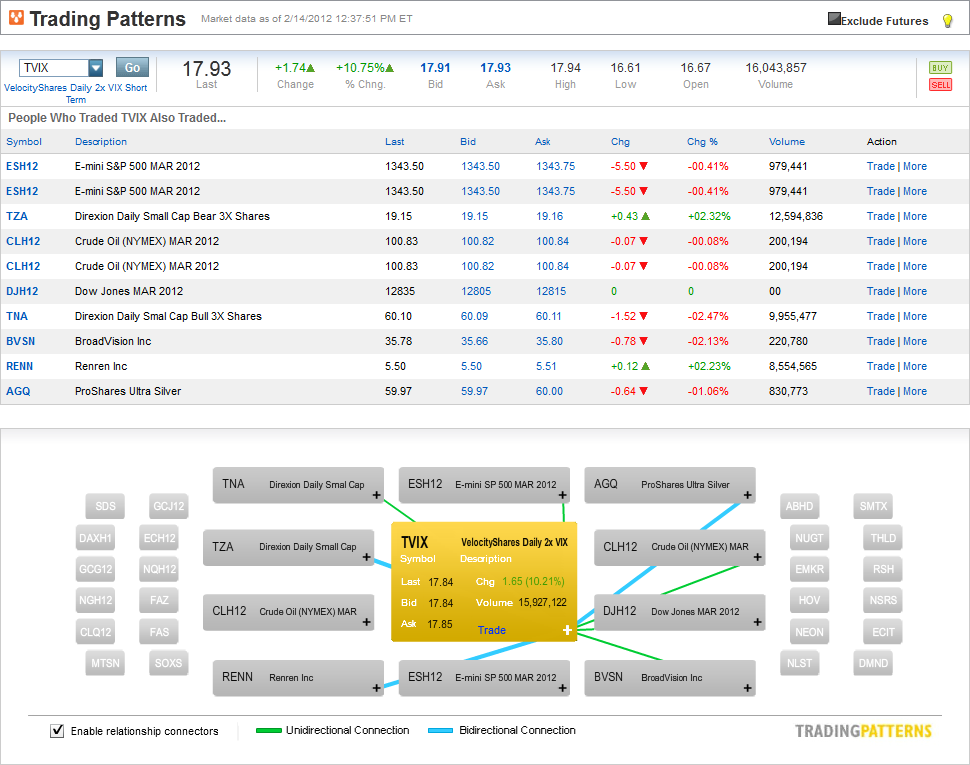The width and height of the screenshot is (970, 765).
Task: Sort by the Description column header
Action: click(101, 142)
